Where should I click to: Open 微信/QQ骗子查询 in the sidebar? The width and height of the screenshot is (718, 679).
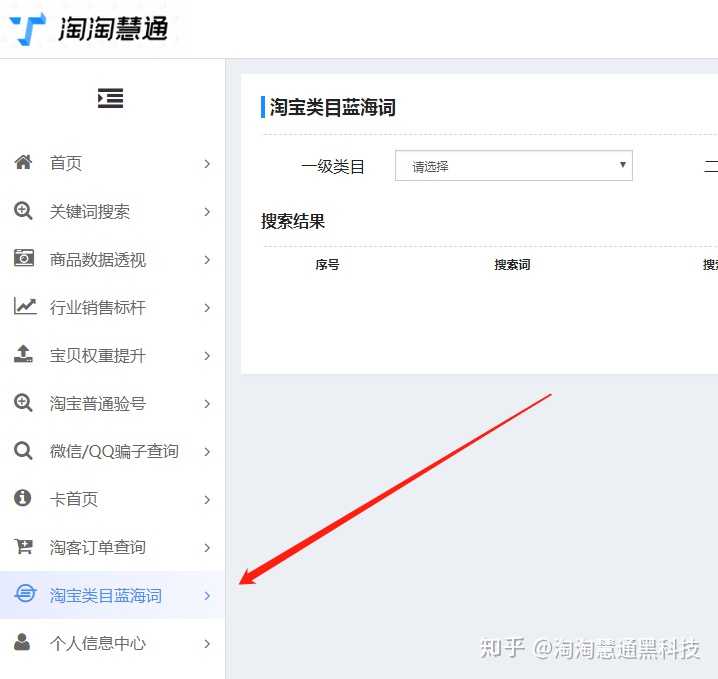tap(112, 451)
